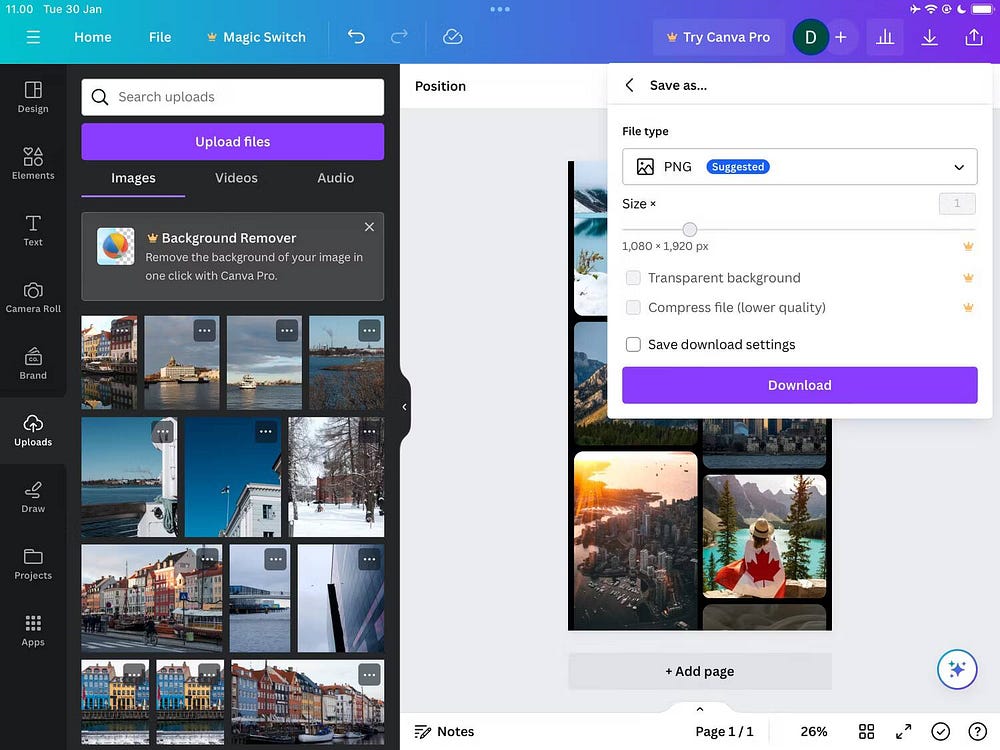Viewport: 1000px width, 750px height.
Task: Select the Draw tool in sidebar
Action: pos(33,495)
